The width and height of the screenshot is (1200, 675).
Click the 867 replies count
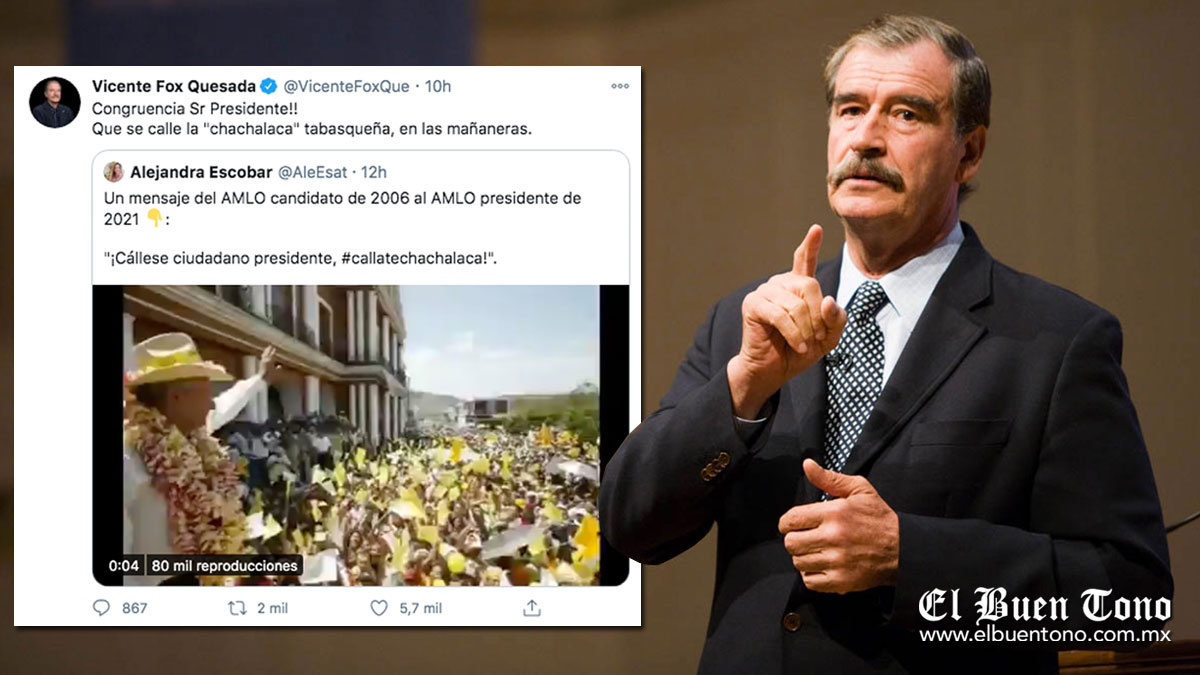[x=134, y=608]
